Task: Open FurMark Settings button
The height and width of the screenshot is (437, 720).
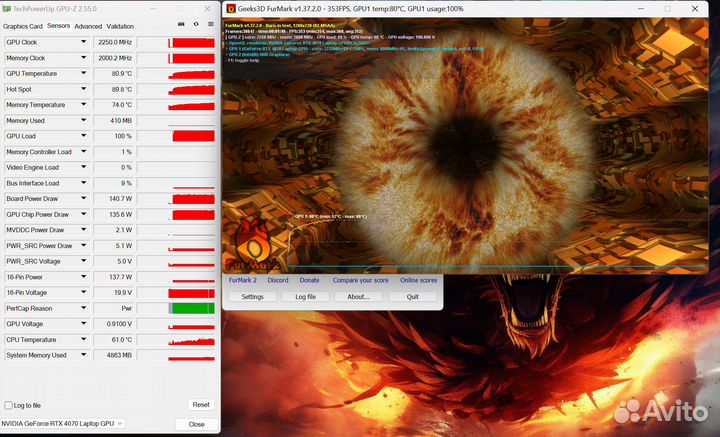Action: [x=253, y=297]
